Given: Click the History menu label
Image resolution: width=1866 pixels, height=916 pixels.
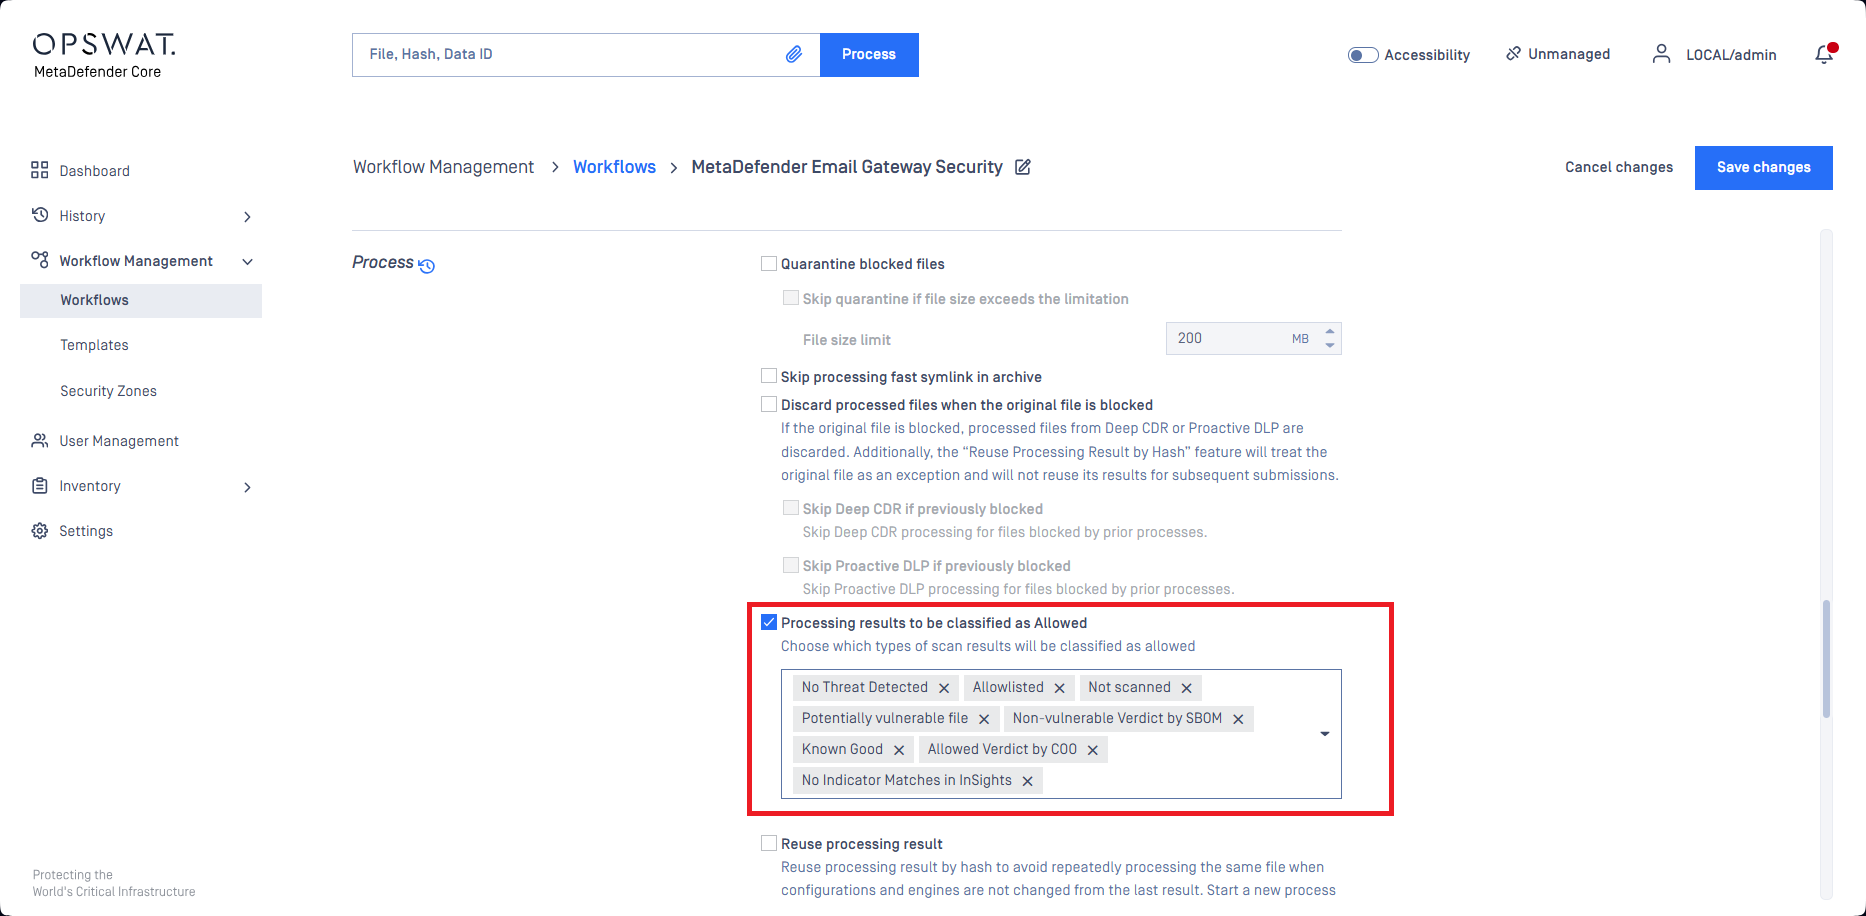Looking at the screenshot, I should pyautogui.click(x=82, y=216).
